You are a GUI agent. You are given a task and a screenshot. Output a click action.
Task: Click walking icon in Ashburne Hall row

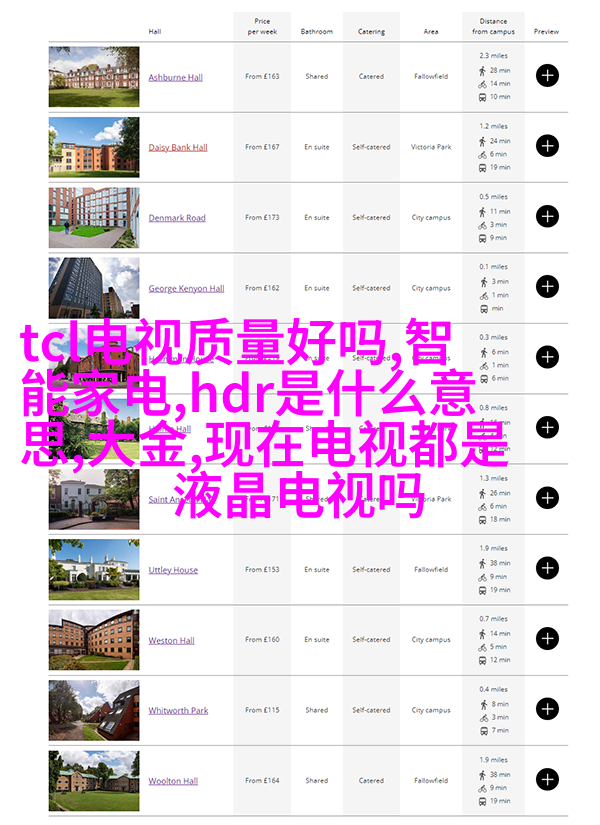point(483,71)
